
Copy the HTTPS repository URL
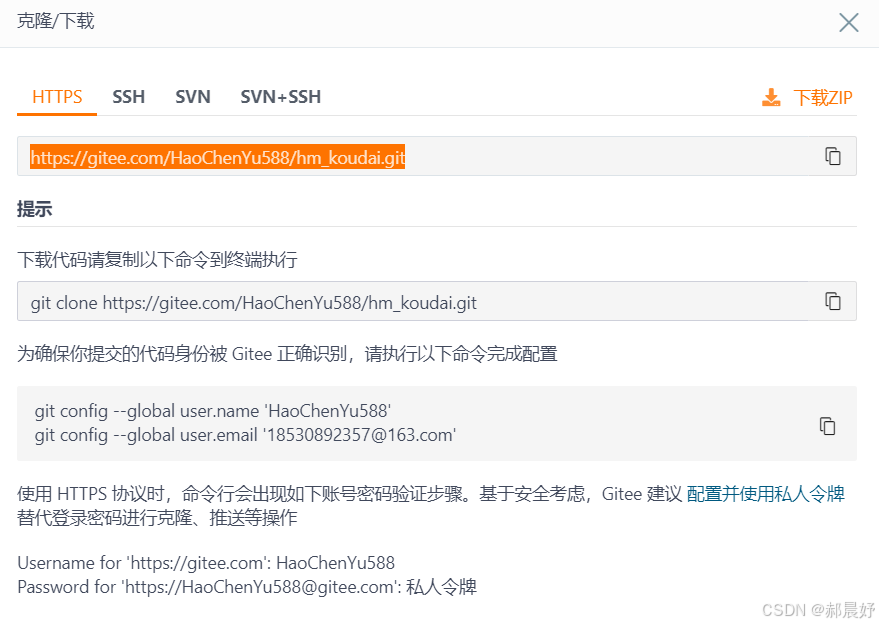(832, 156)
